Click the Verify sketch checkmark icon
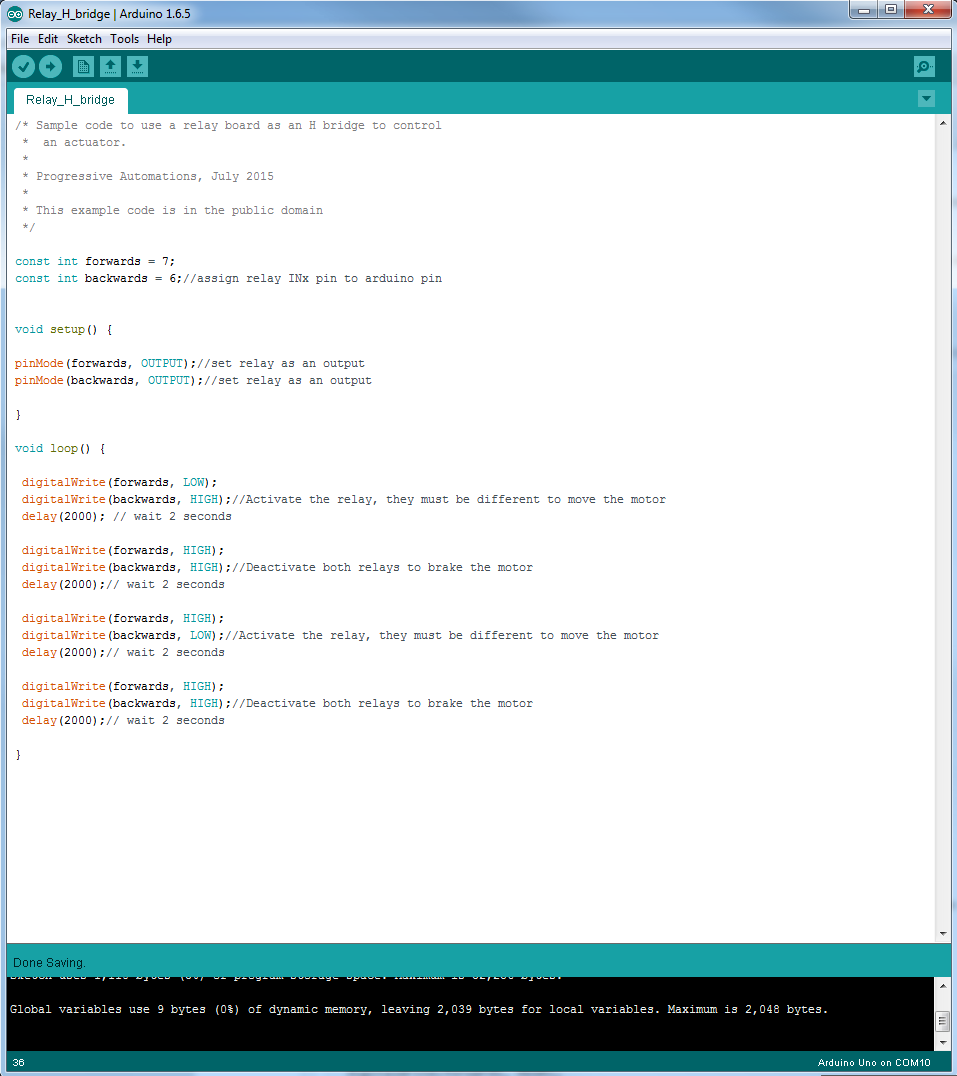957x1076 pixels. 23,67
